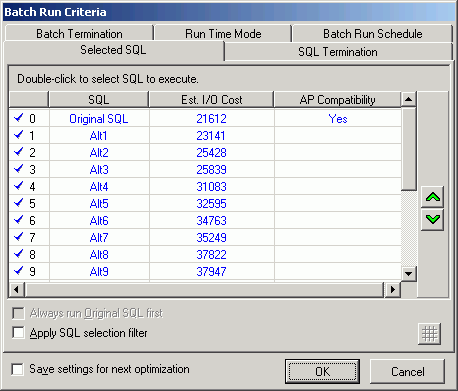Click the blue checkmark on Alt4 row
Viewport: 458px width, 391px height.
coord(19,186)
